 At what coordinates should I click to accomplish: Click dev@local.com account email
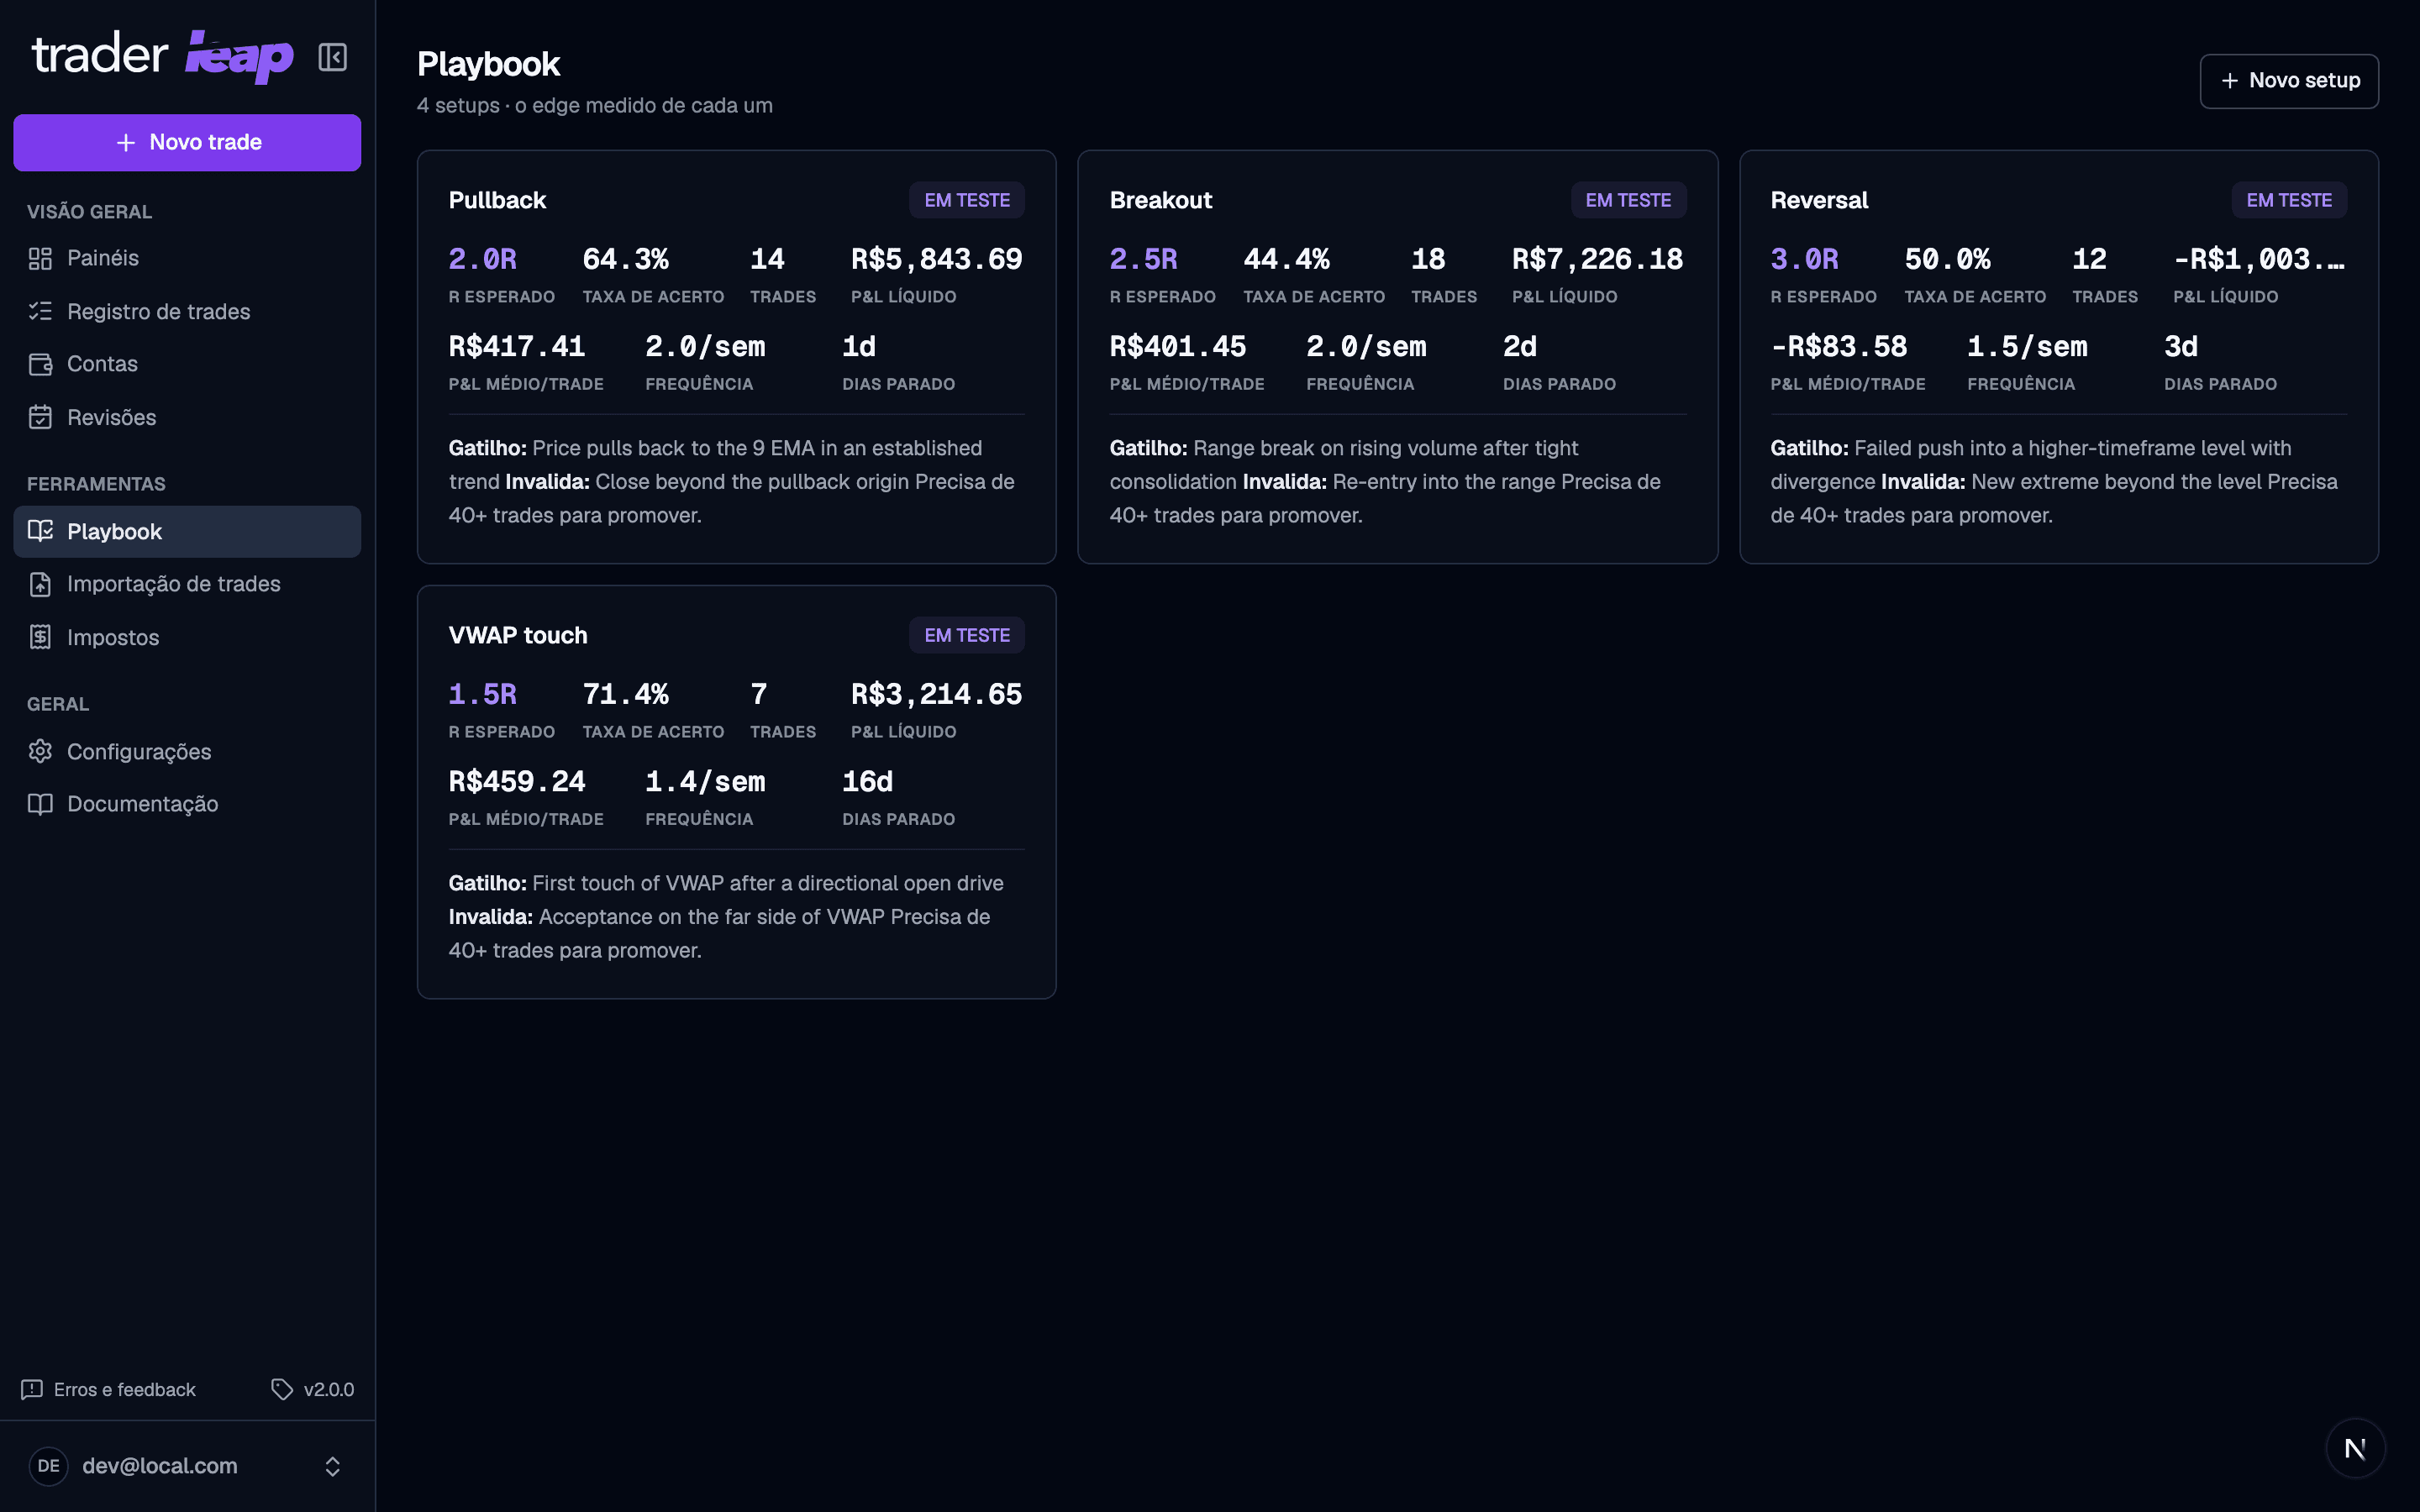pos(160,1466)
